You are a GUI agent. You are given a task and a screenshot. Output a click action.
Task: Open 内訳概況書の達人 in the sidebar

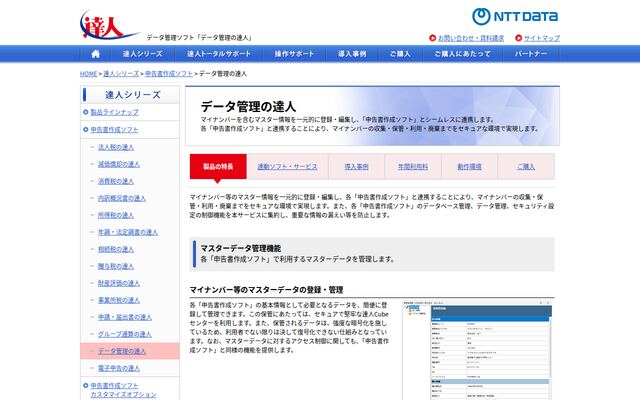[x=122, y=198]
